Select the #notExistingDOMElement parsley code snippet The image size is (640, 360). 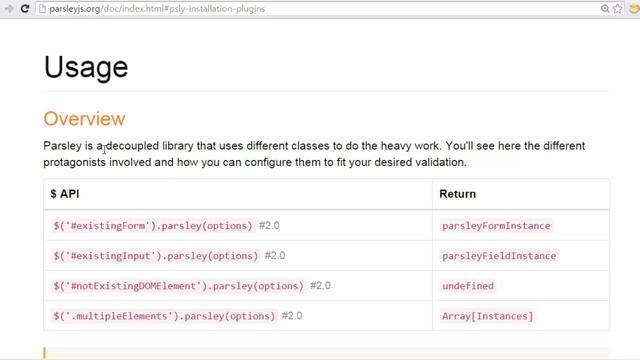click(178, 286)
